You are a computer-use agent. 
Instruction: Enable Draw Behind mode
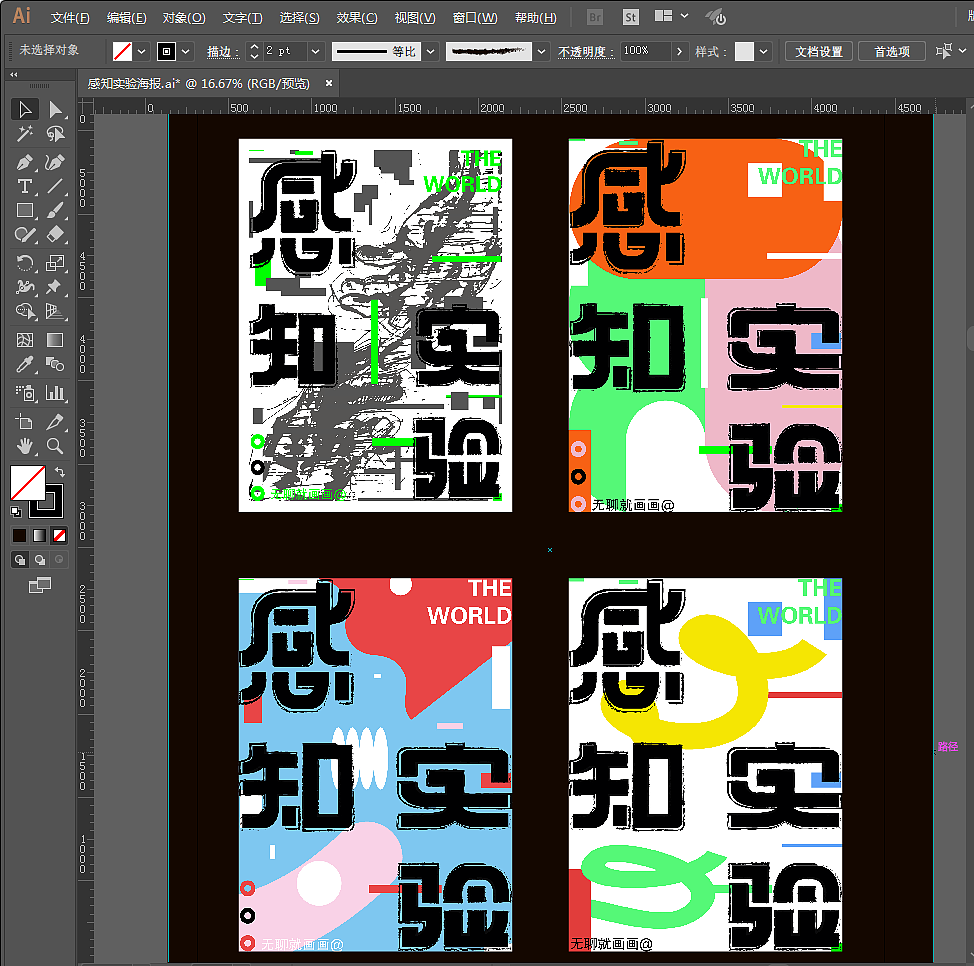(40, 560)
